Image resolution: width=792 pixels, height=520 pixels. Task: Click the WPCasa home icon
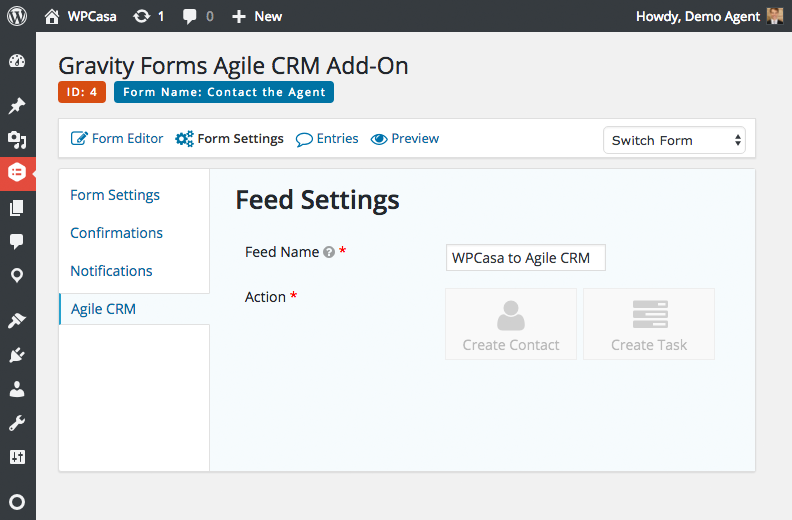[52, 17]
